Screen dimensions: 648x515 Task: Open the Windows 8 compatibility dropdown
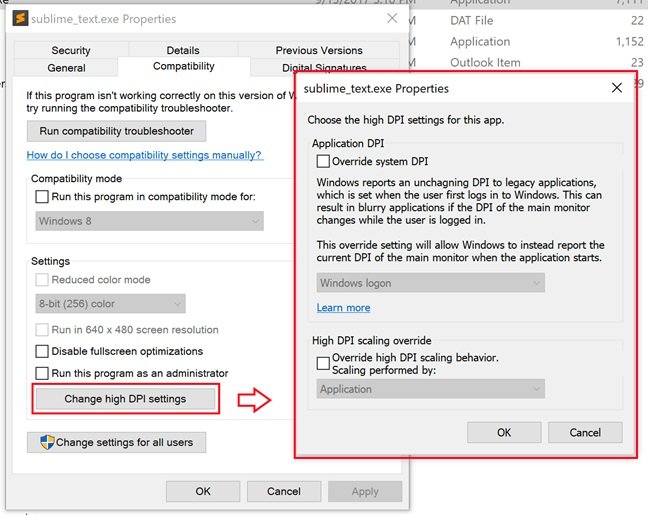[148, 221]
